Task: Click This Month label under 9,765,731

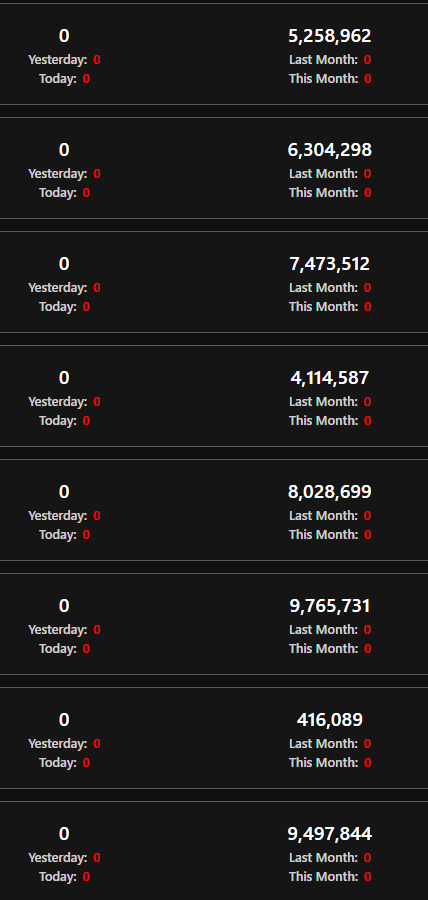Action: [324, 649]
